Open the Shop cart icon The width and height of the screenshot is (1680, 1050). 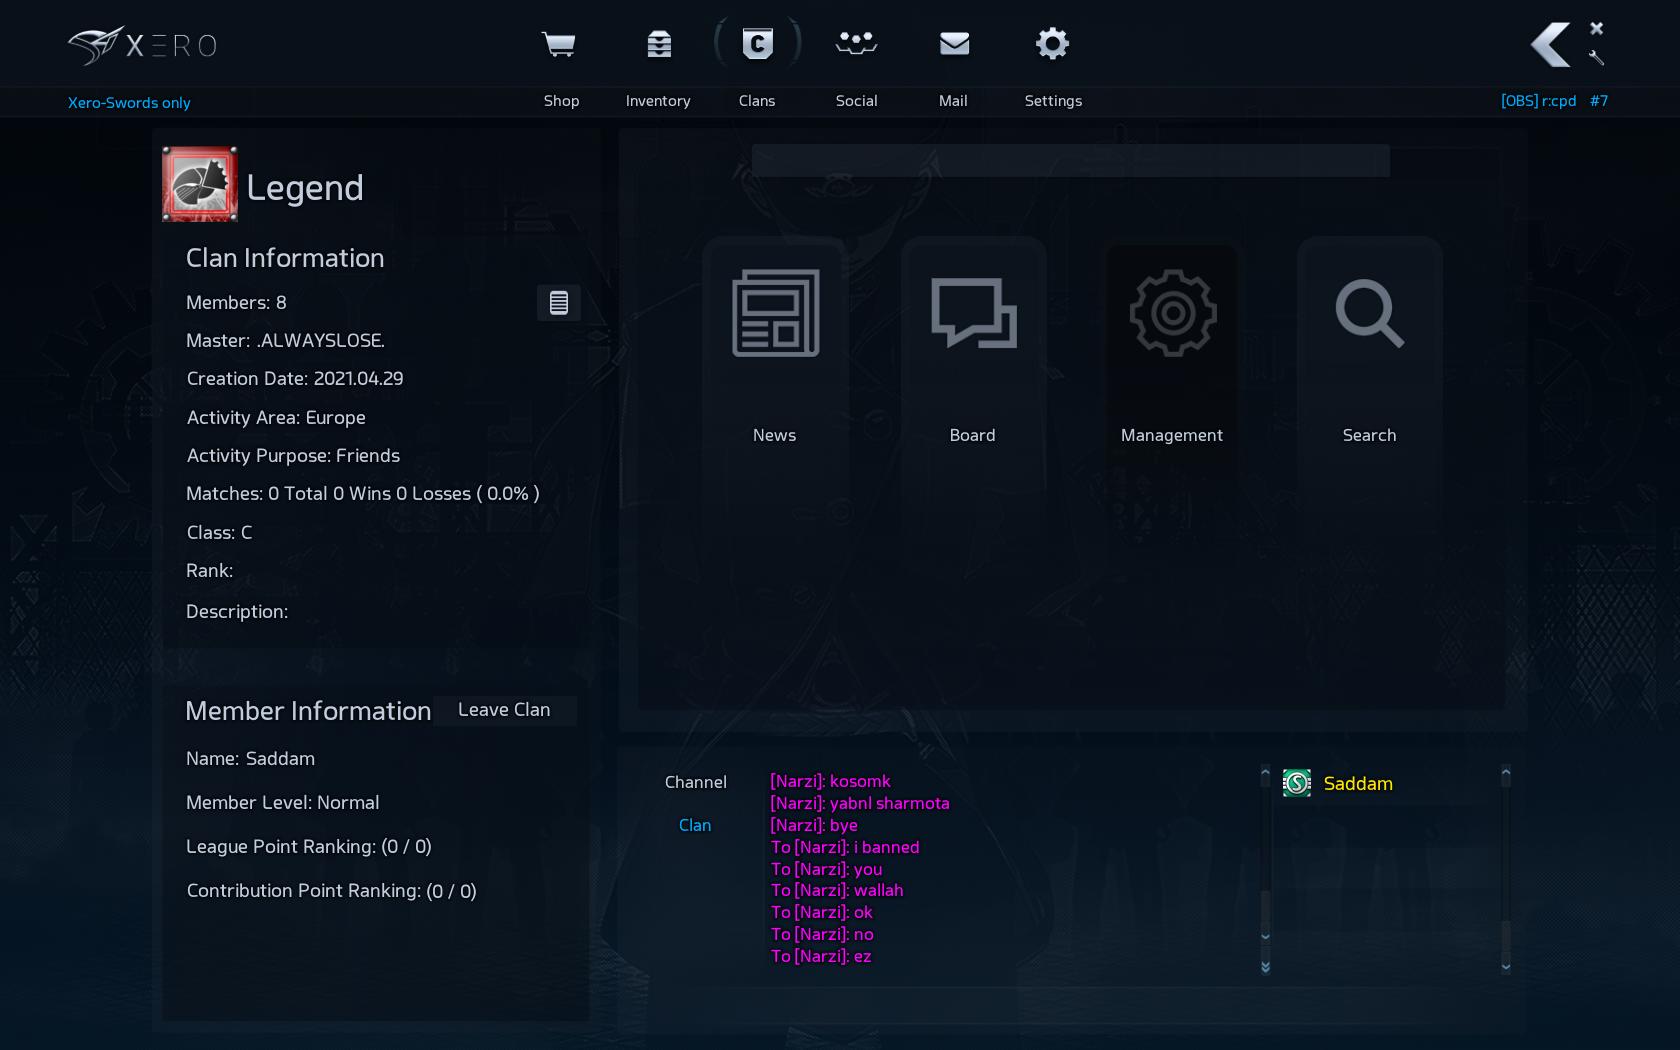coord(558,44)
